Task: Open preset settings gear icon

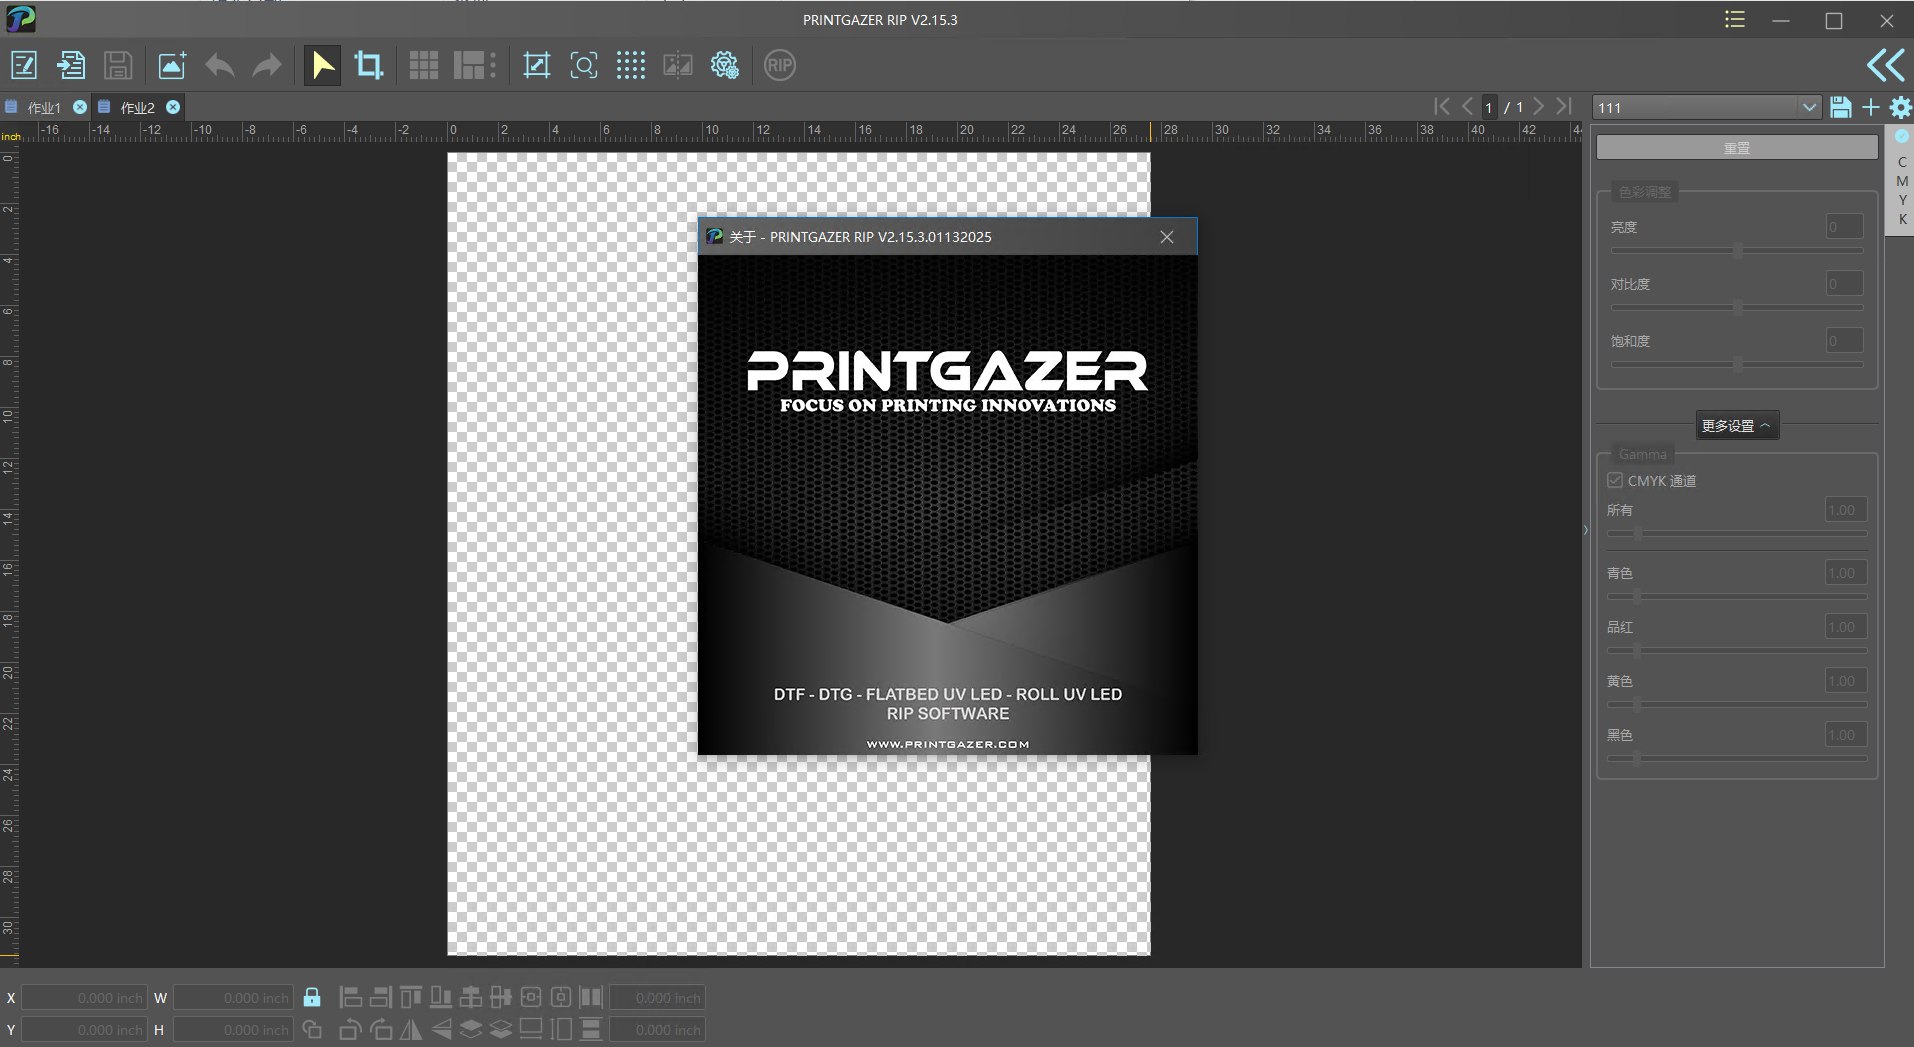Action: (1901, 107)
